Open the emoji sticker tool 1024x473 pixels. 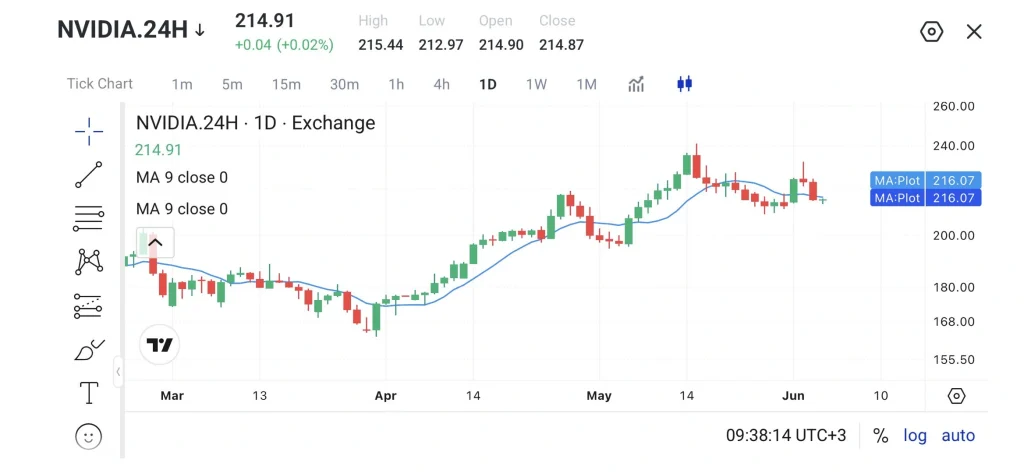point(89,436)
